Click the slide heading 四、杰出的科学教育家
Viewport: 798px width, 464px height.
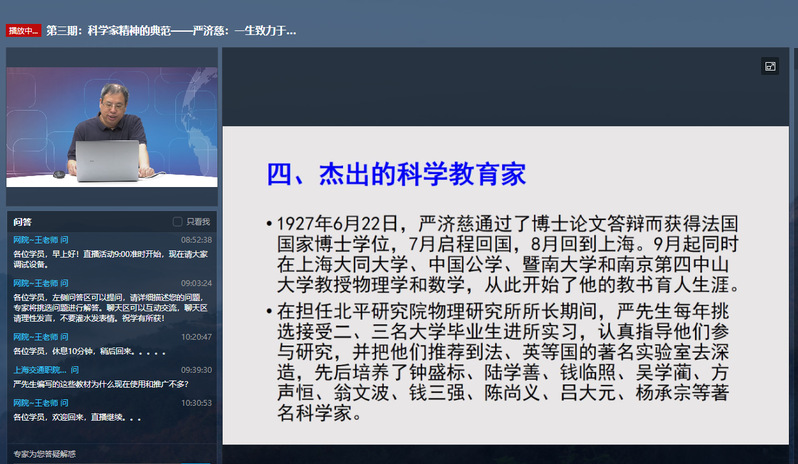click(x=395, y=174)
